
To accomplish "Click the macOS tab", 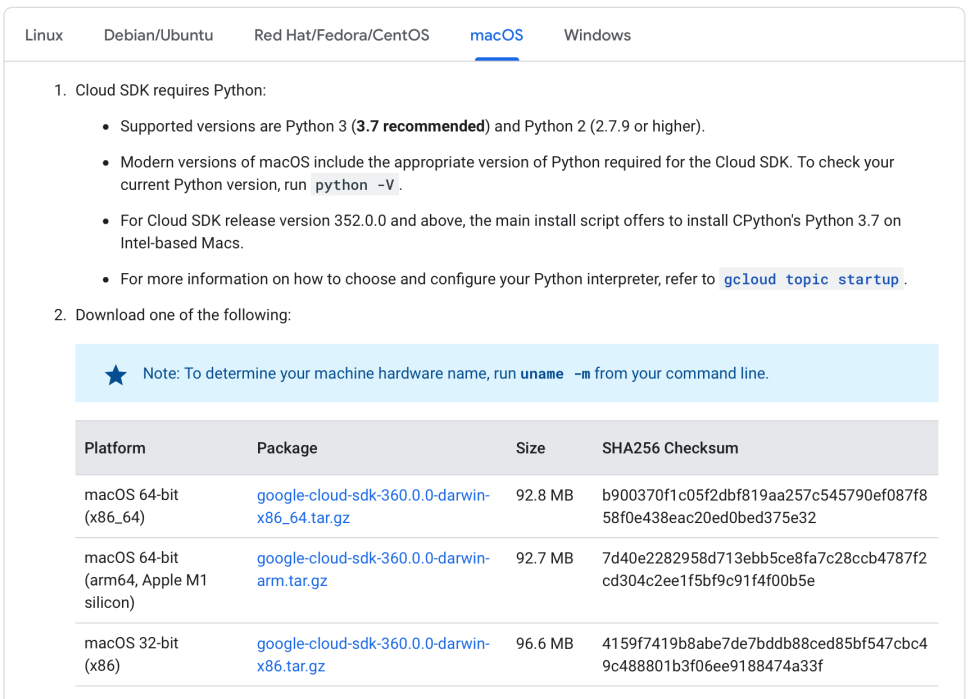I will 496,35.
